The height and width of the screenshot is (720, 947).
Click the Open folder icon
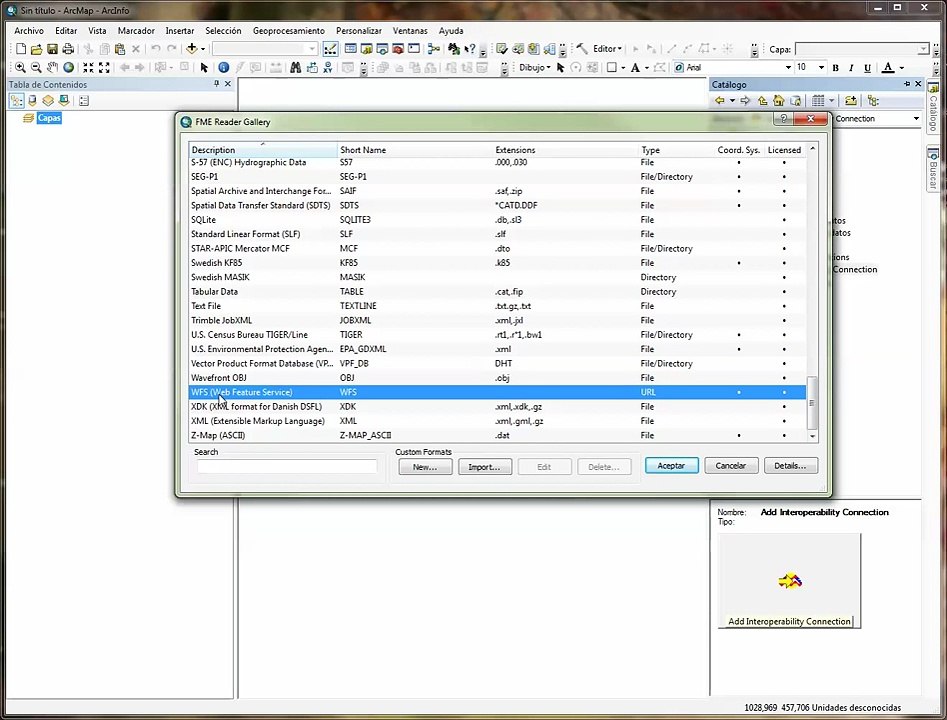coord(36,49)
